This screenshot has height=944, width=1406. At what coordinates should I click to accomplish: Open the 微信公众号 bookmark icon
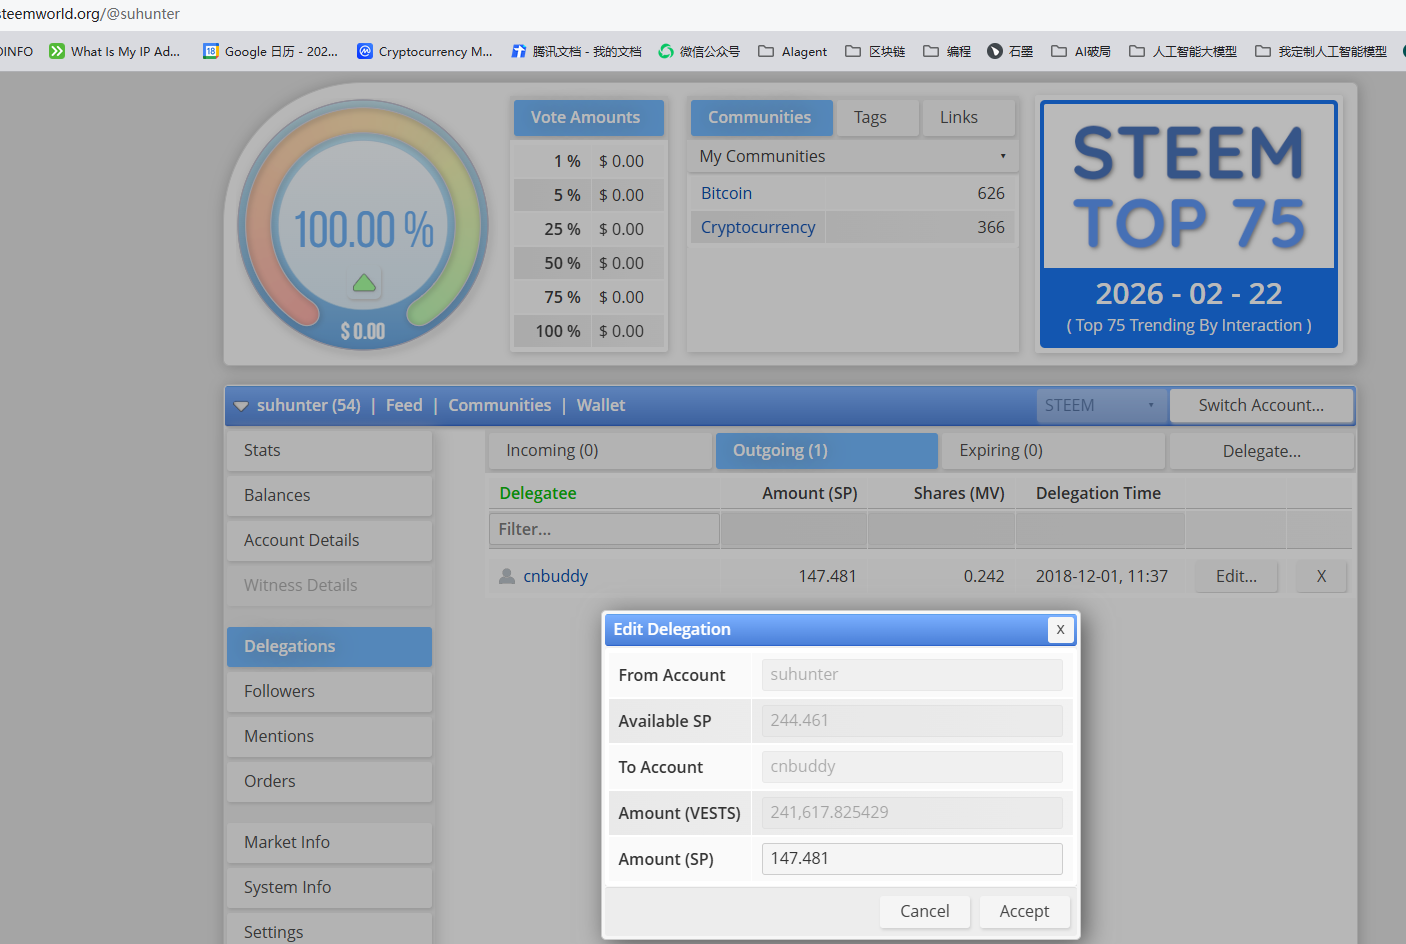click(x=666, y=51)
